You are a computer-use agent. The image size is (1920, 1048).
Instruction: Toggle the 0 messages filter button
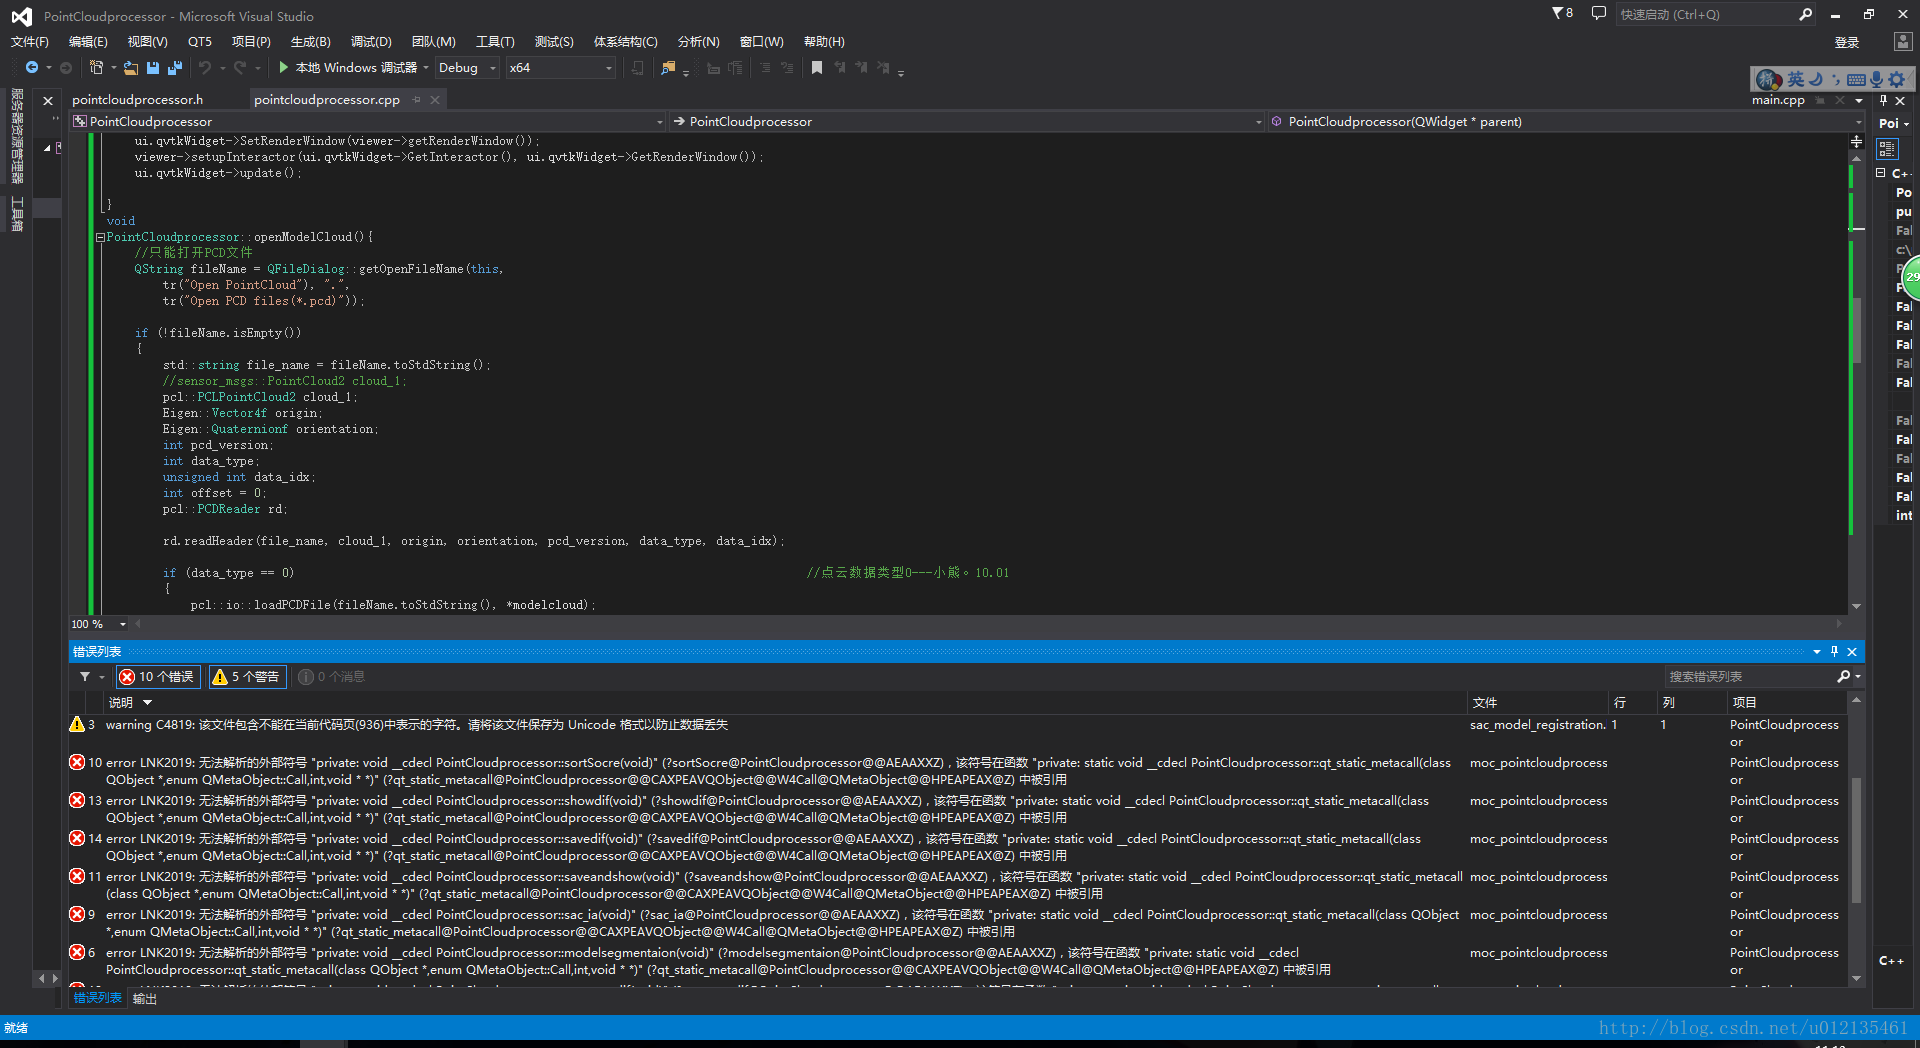pyautogui.click(x=332, y=677)
